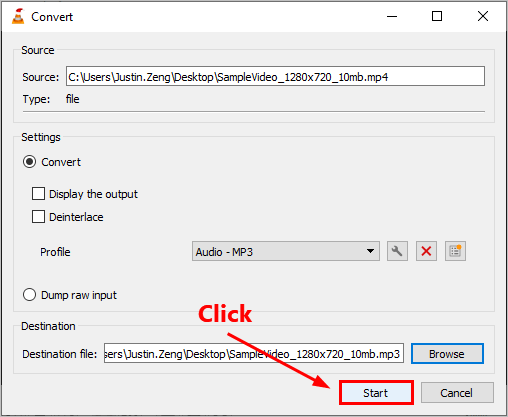Click the Source path field
This screenshot has width=508, height=417.
click(275, 76)
